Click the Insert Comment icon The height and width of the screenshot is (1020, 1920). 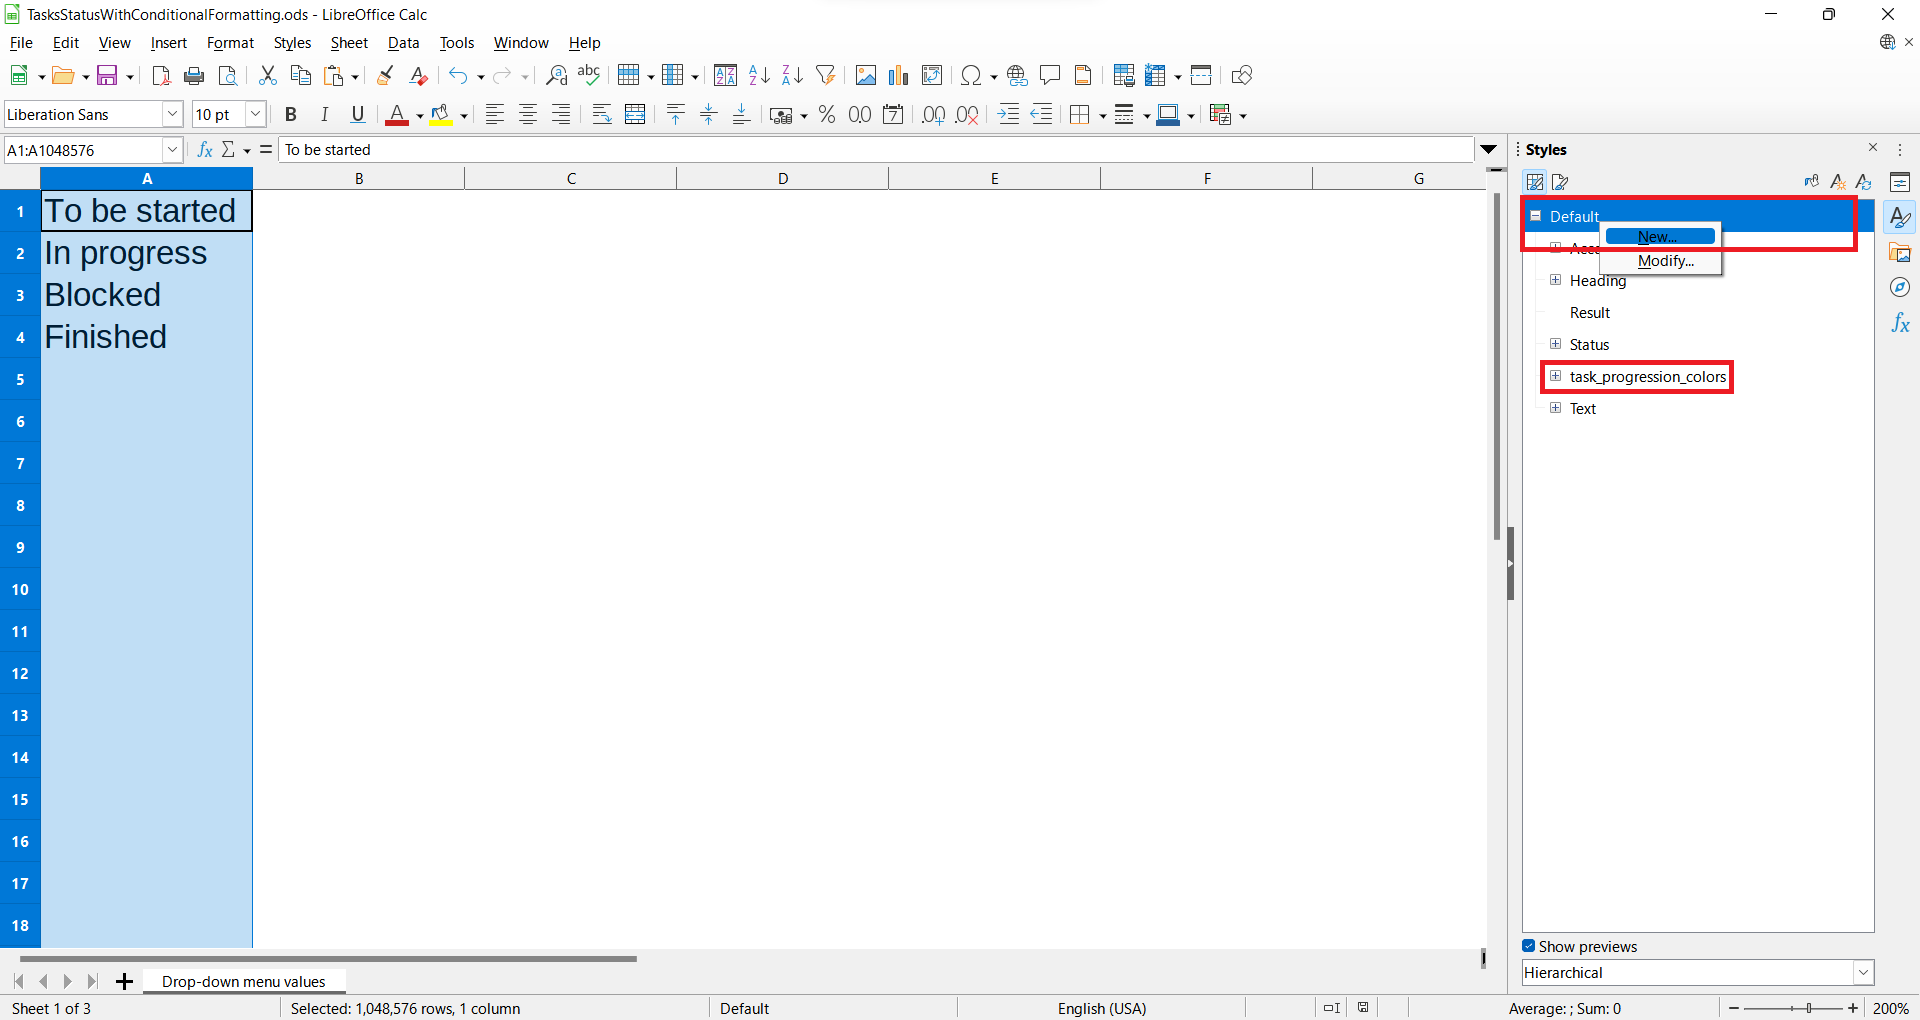pos(1050,76)
